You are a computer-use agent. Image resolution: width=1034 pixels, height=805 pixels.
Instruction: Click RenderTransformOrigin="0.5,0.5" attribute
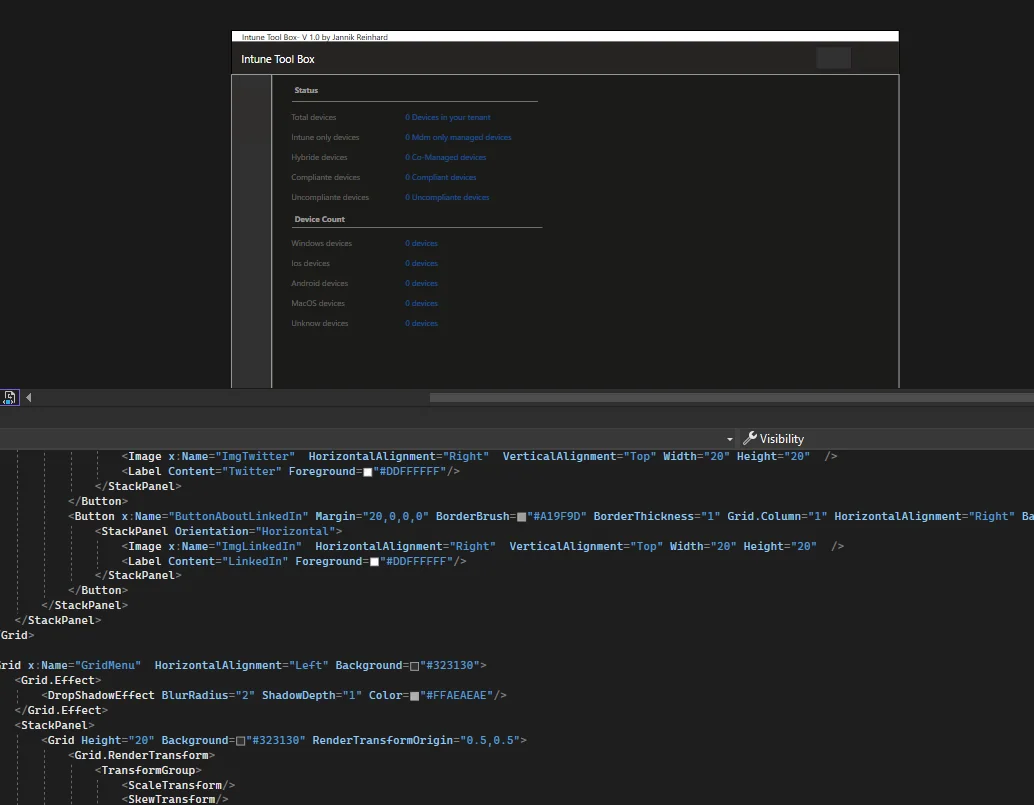click(416, 740)
